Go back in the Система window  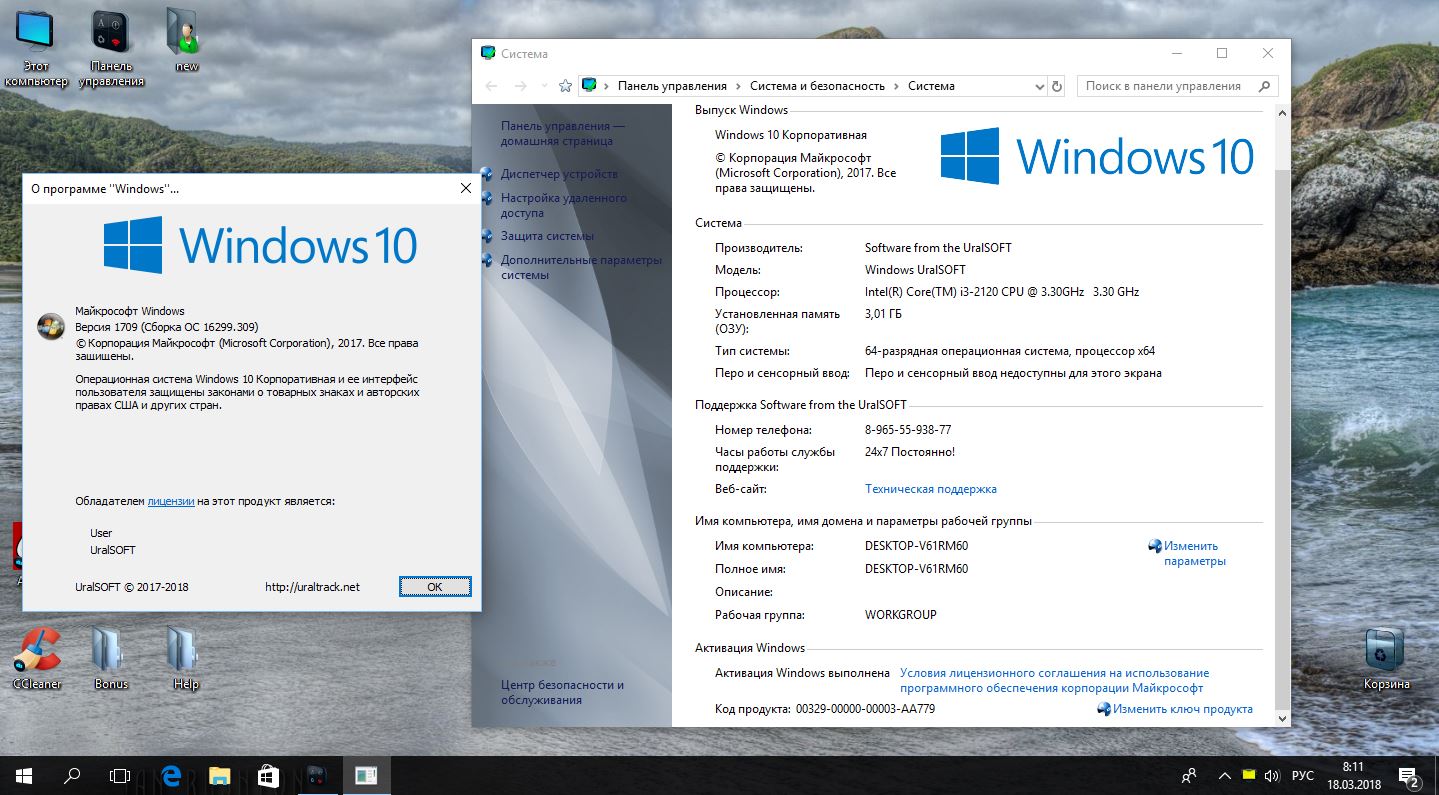pos(491,86)
